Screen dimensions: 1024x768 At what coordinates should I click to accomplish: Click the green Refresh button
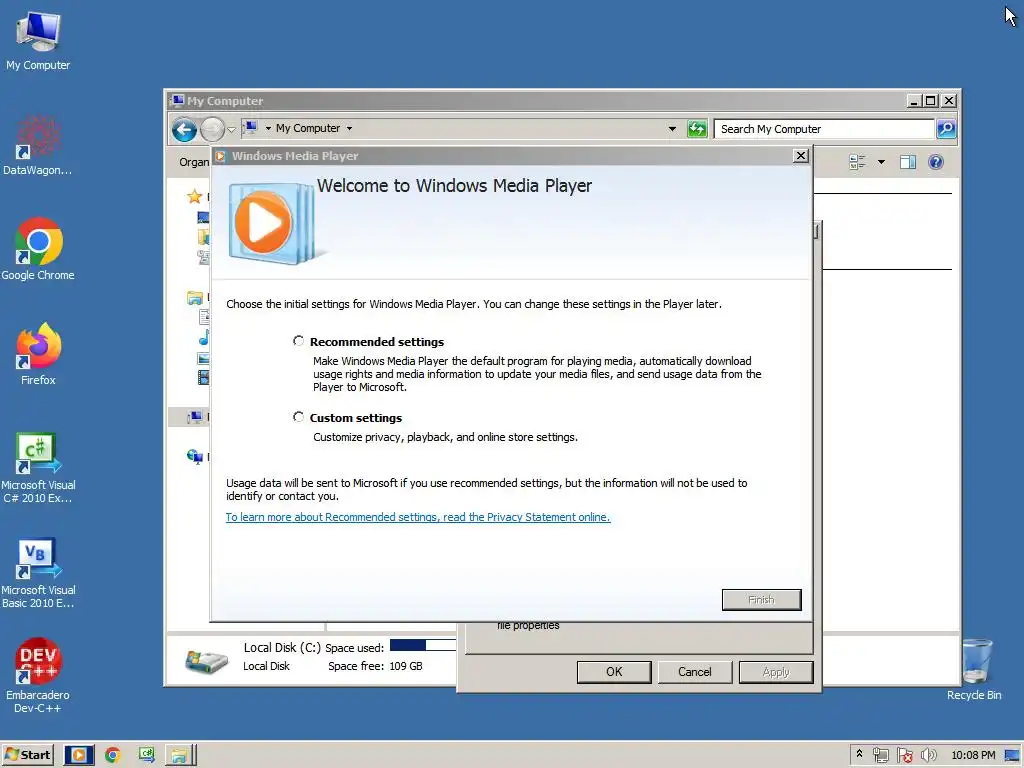coord(697,129)
